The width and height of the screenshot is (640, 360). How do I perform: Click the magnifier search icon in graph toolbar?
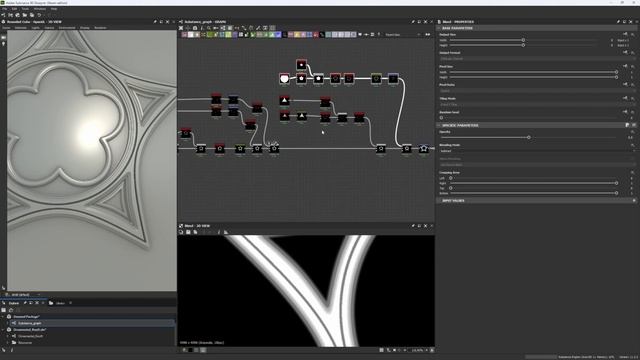(209, 28)
